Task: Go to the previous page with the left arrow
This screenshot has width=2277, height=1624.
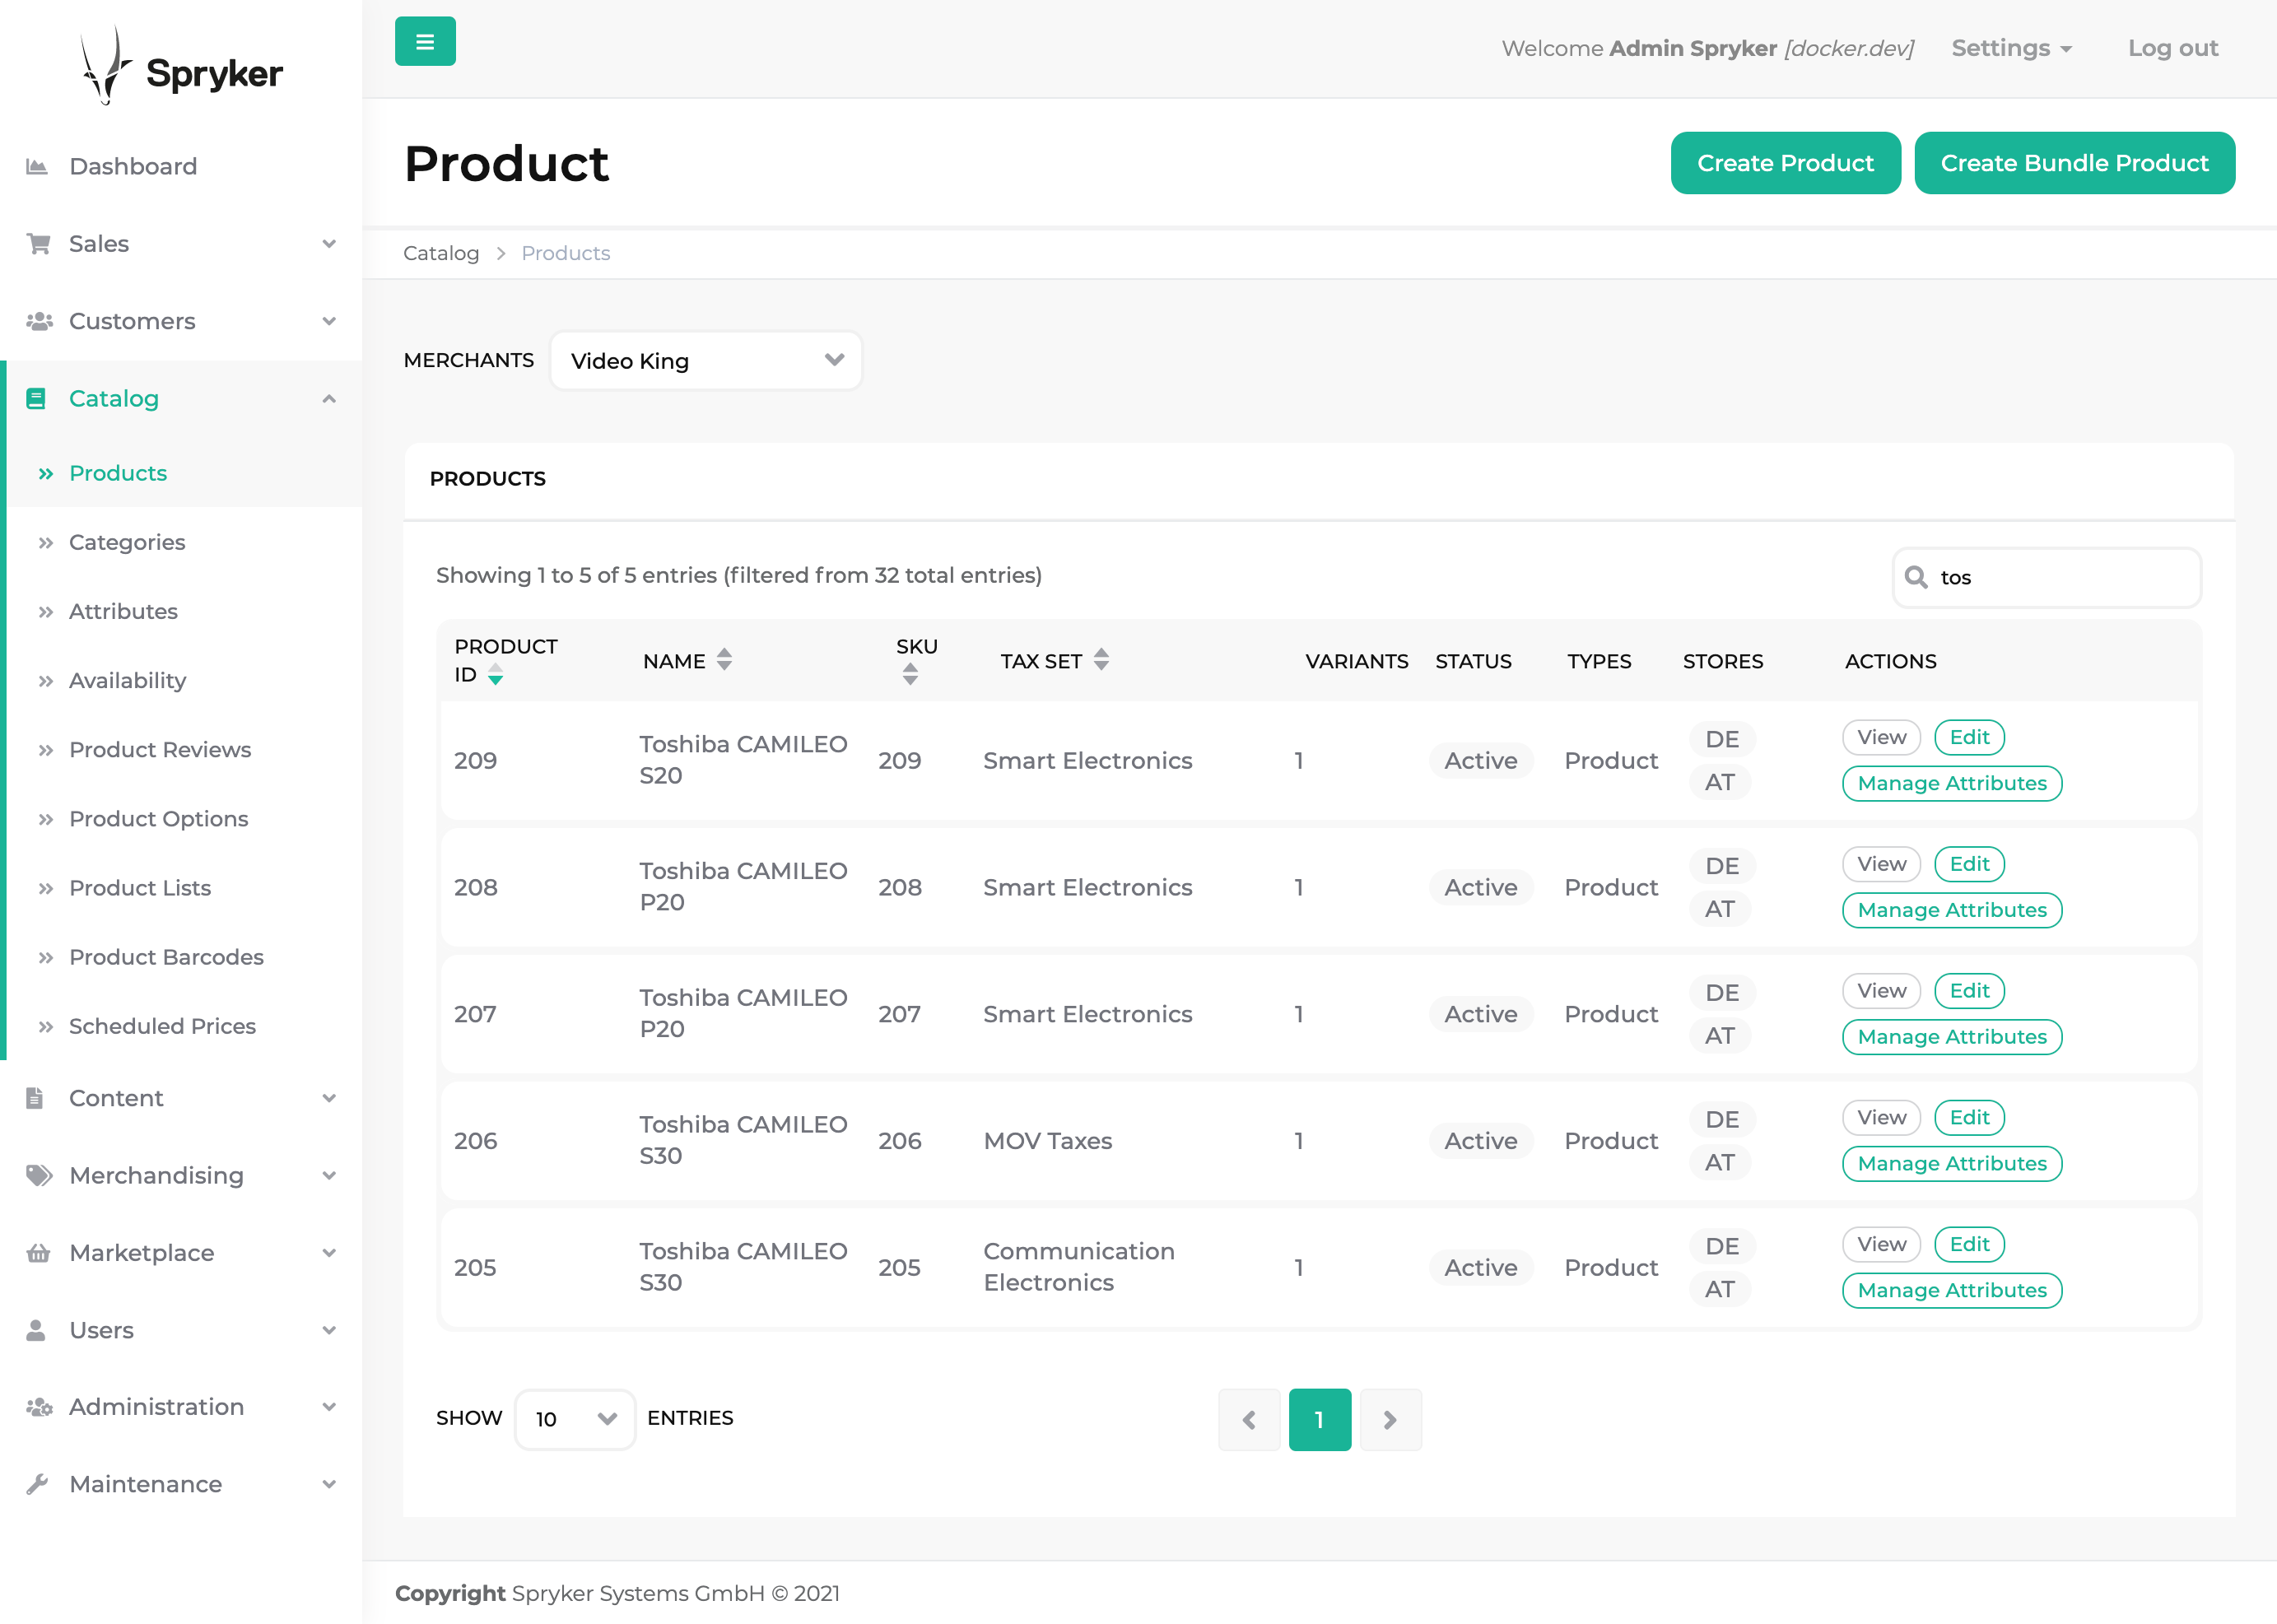Action: tap(1249, 1419)
